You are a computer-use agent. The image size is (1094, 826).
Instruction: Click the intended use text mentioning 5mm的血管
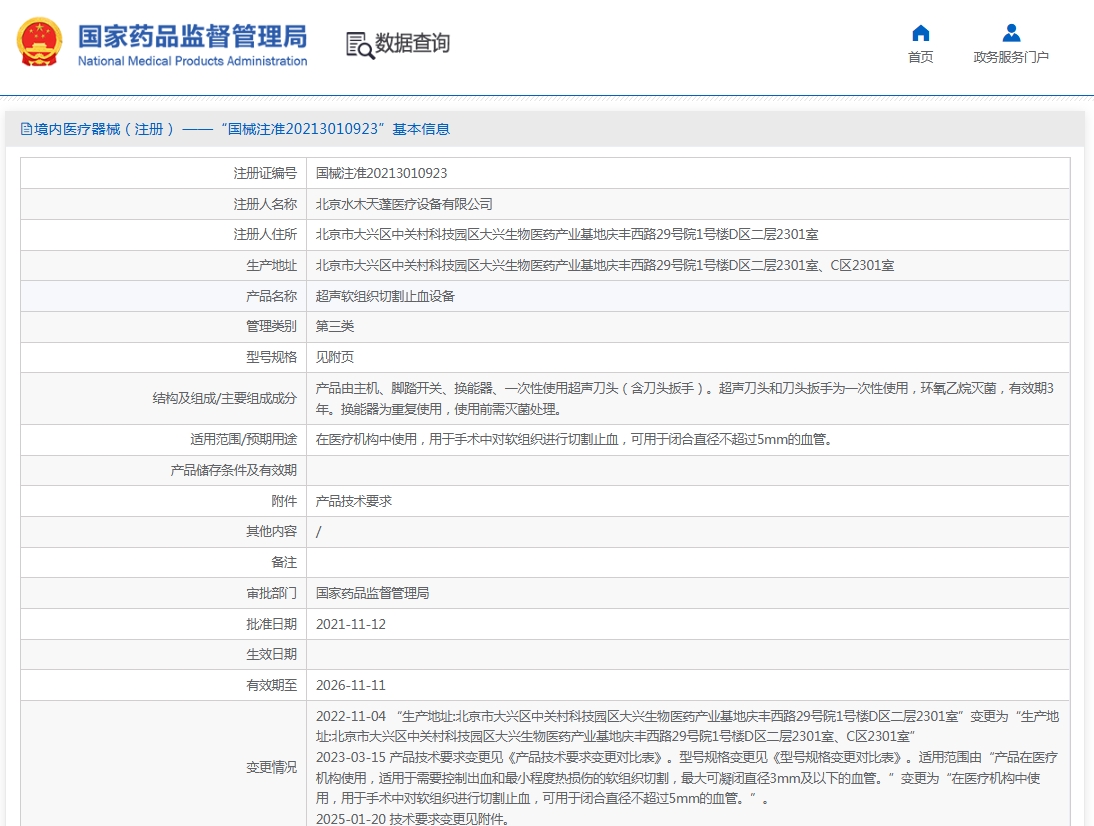574,440
